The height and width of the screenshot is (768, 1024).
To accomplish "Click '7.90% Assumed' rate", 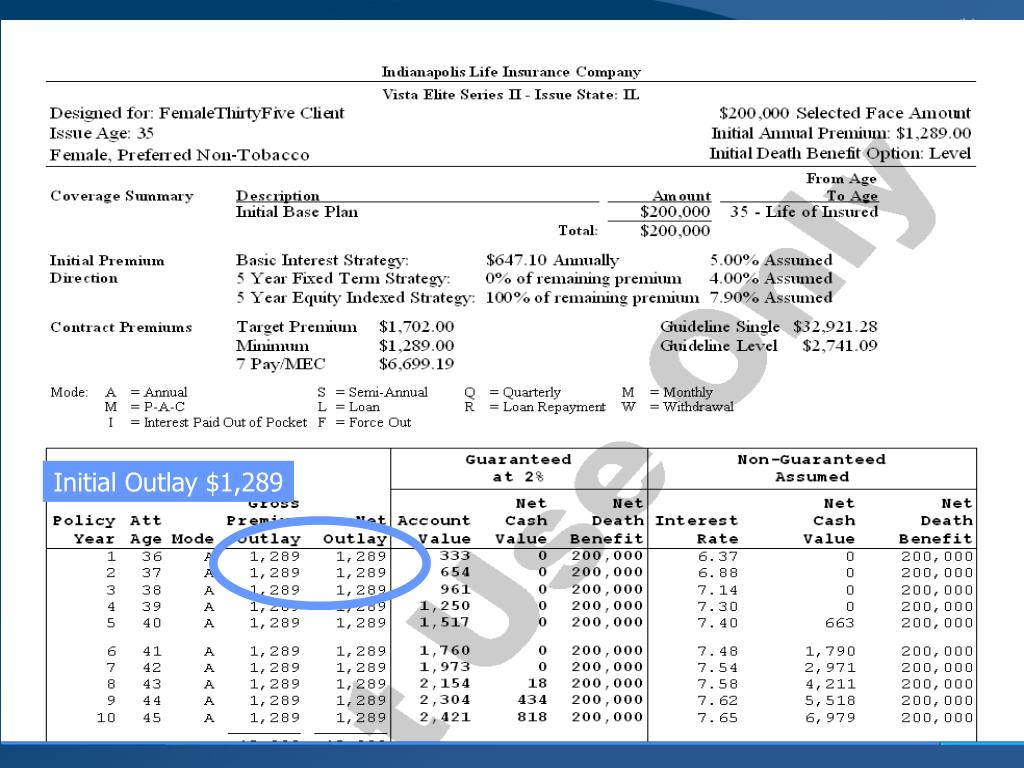I will 771,298.
